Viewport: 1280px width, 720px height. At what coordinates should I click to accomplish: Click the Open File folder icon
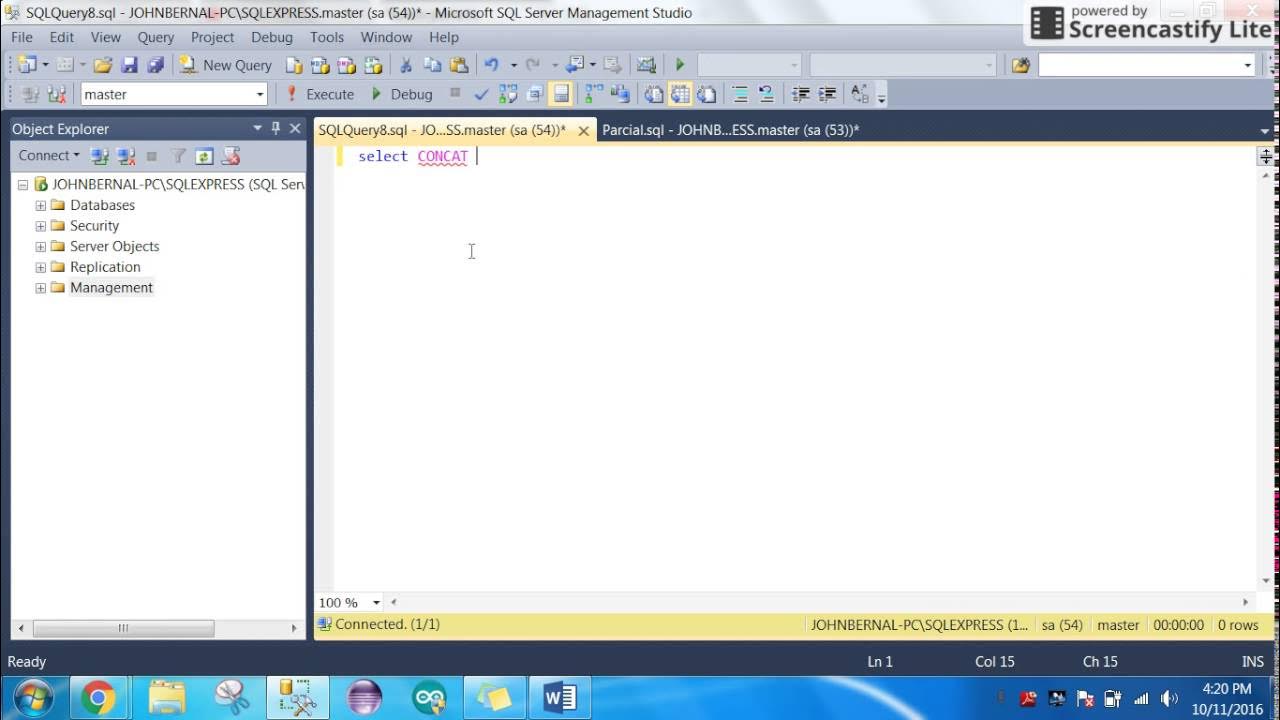[102, 65]
